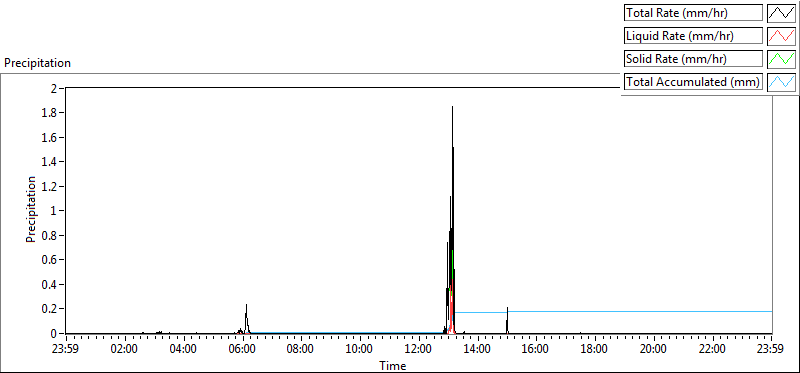Click the black Total Rate plot icon

pos(782,13)
